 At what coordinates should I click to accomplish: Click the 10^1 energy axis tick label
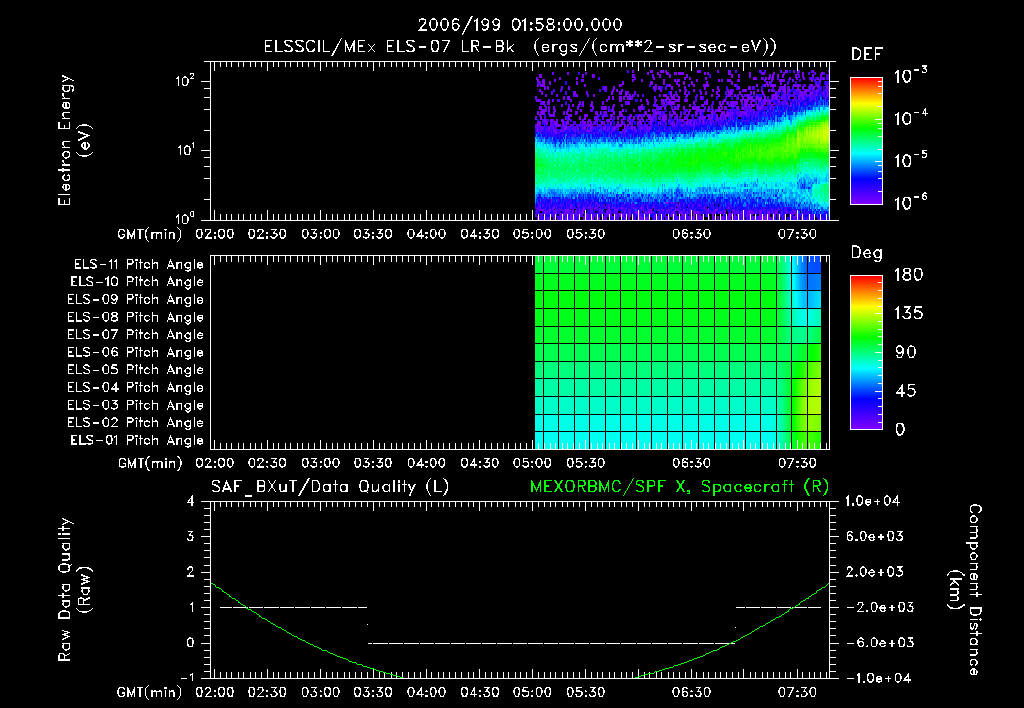[x=185, y=150]
